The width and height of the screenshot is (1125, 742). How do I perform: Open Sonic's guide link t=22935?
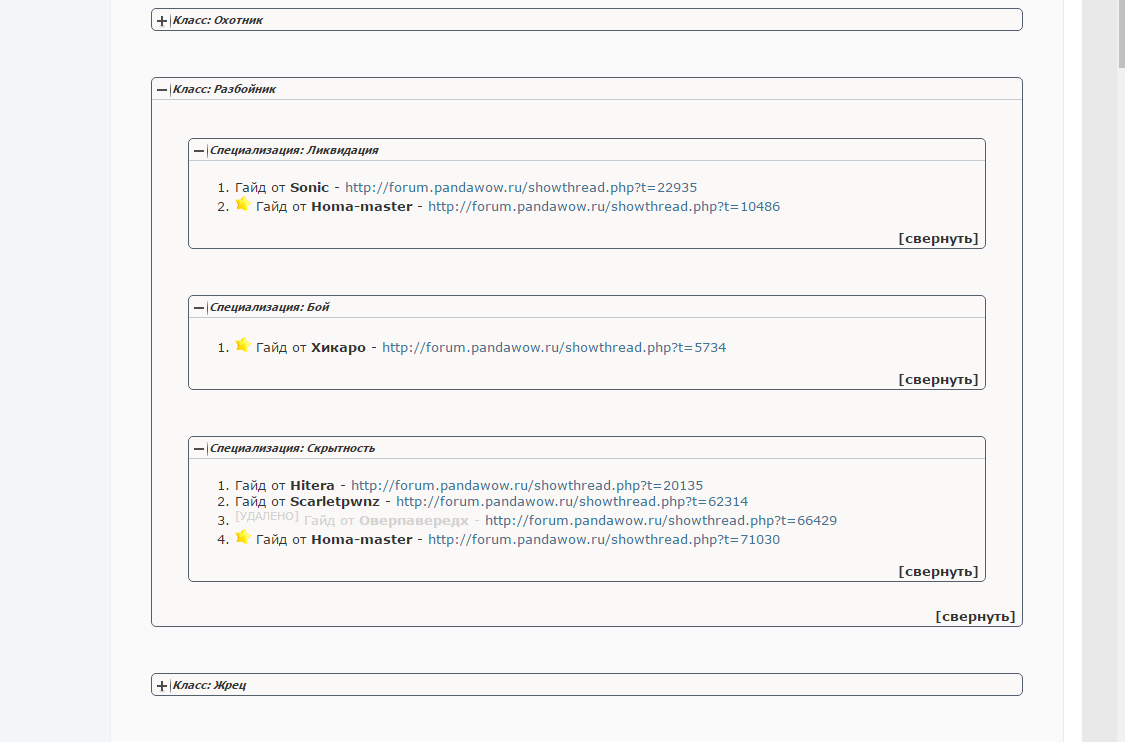coord(520,187)
